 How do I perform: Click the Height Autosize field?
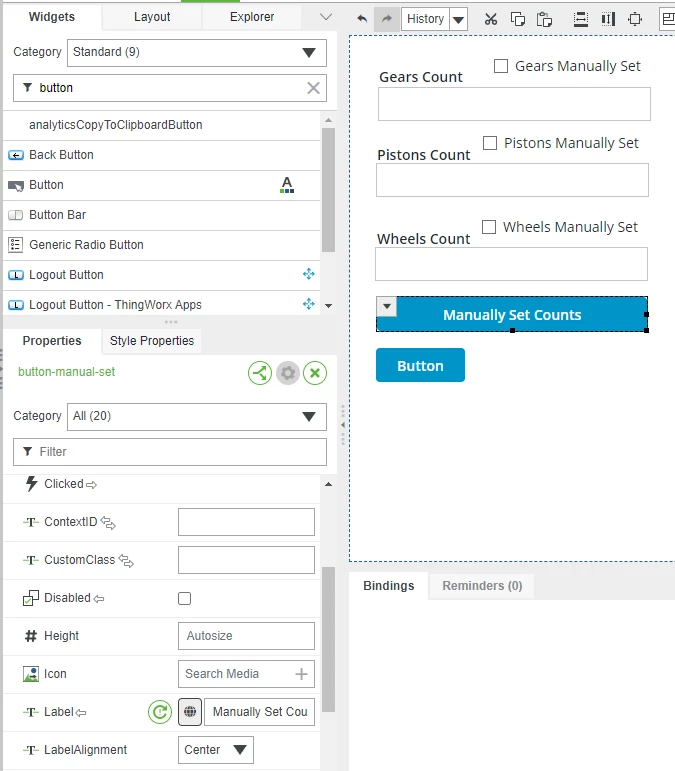(246, 636)
